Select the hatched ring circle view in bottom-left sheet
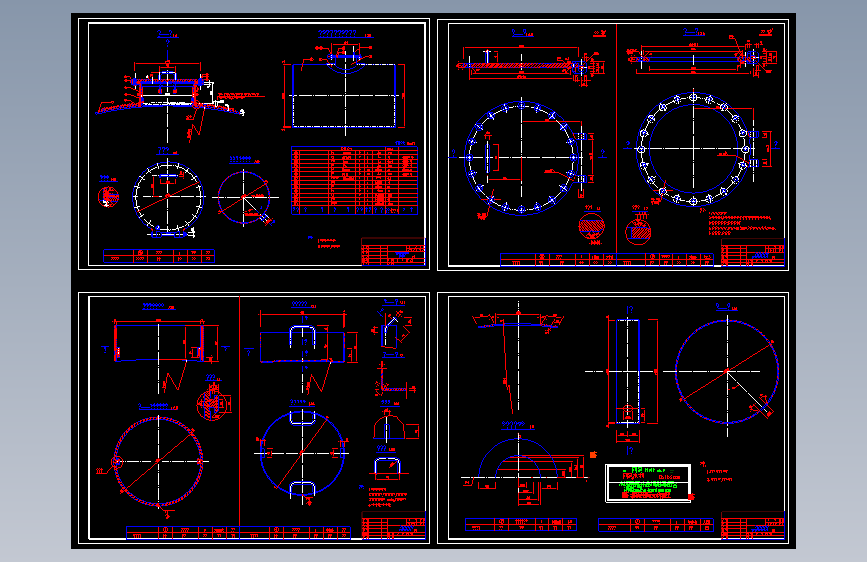 [x=158, y=461]
